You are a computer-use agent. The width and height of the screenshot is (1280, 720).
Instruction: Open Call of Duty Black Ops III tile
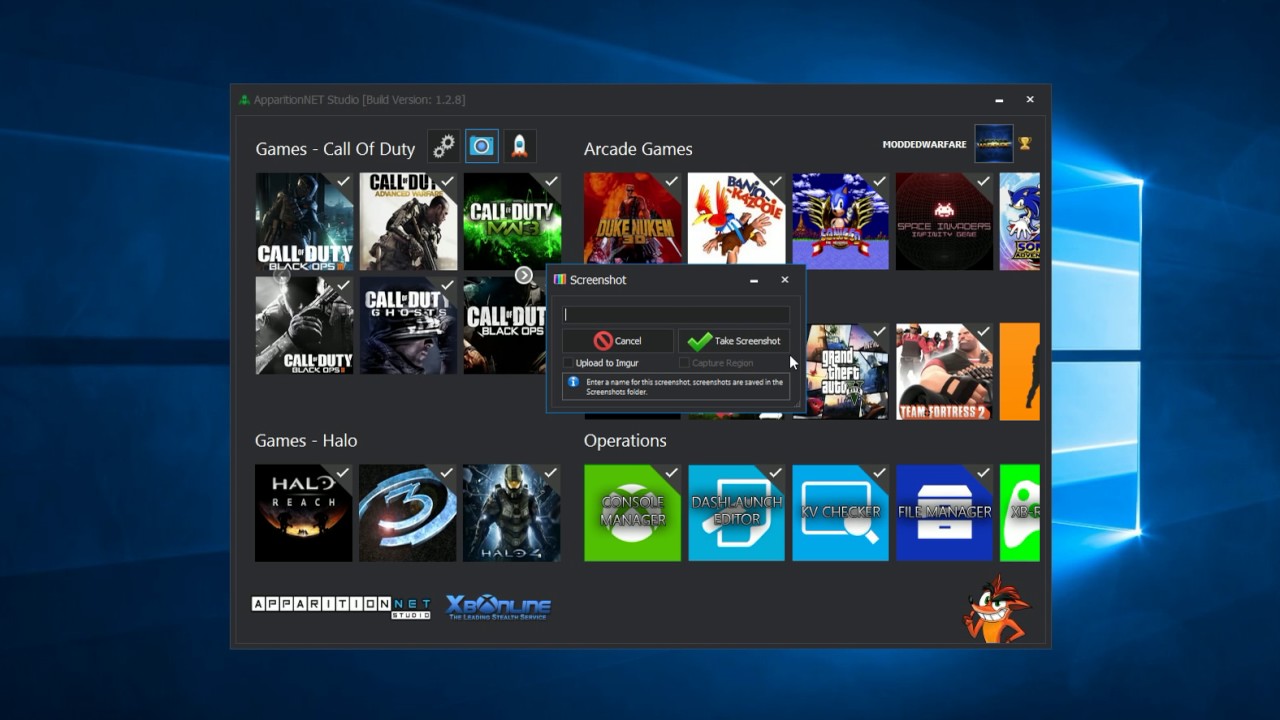point(304,222)
